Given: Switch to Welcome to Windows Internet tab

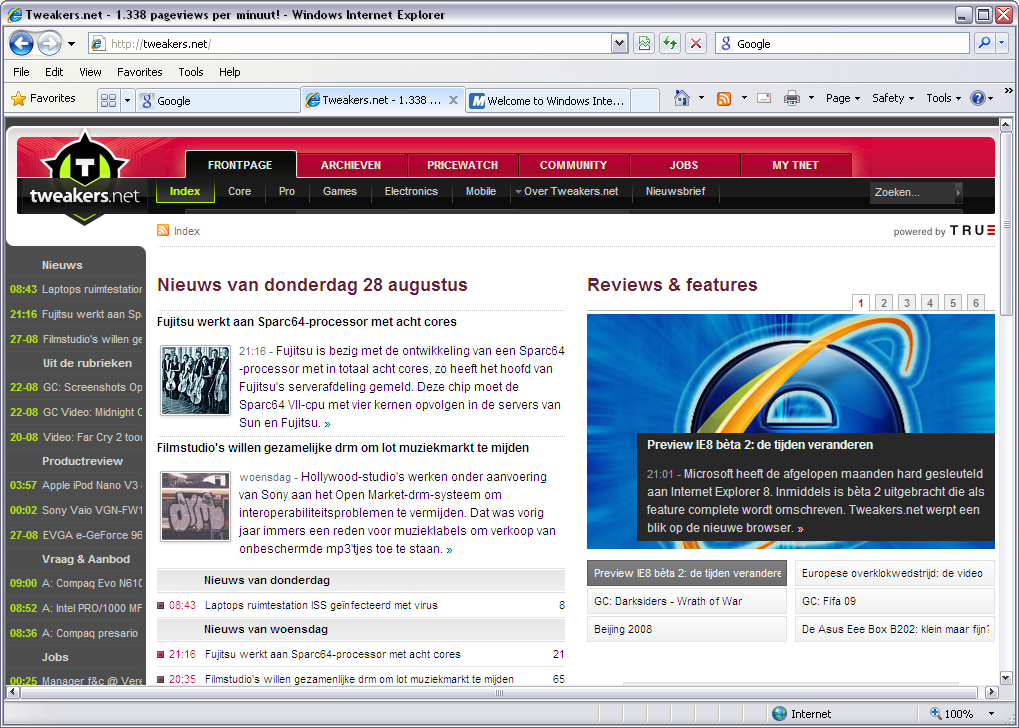Looking at the screenshot, I should coord(548,101).
